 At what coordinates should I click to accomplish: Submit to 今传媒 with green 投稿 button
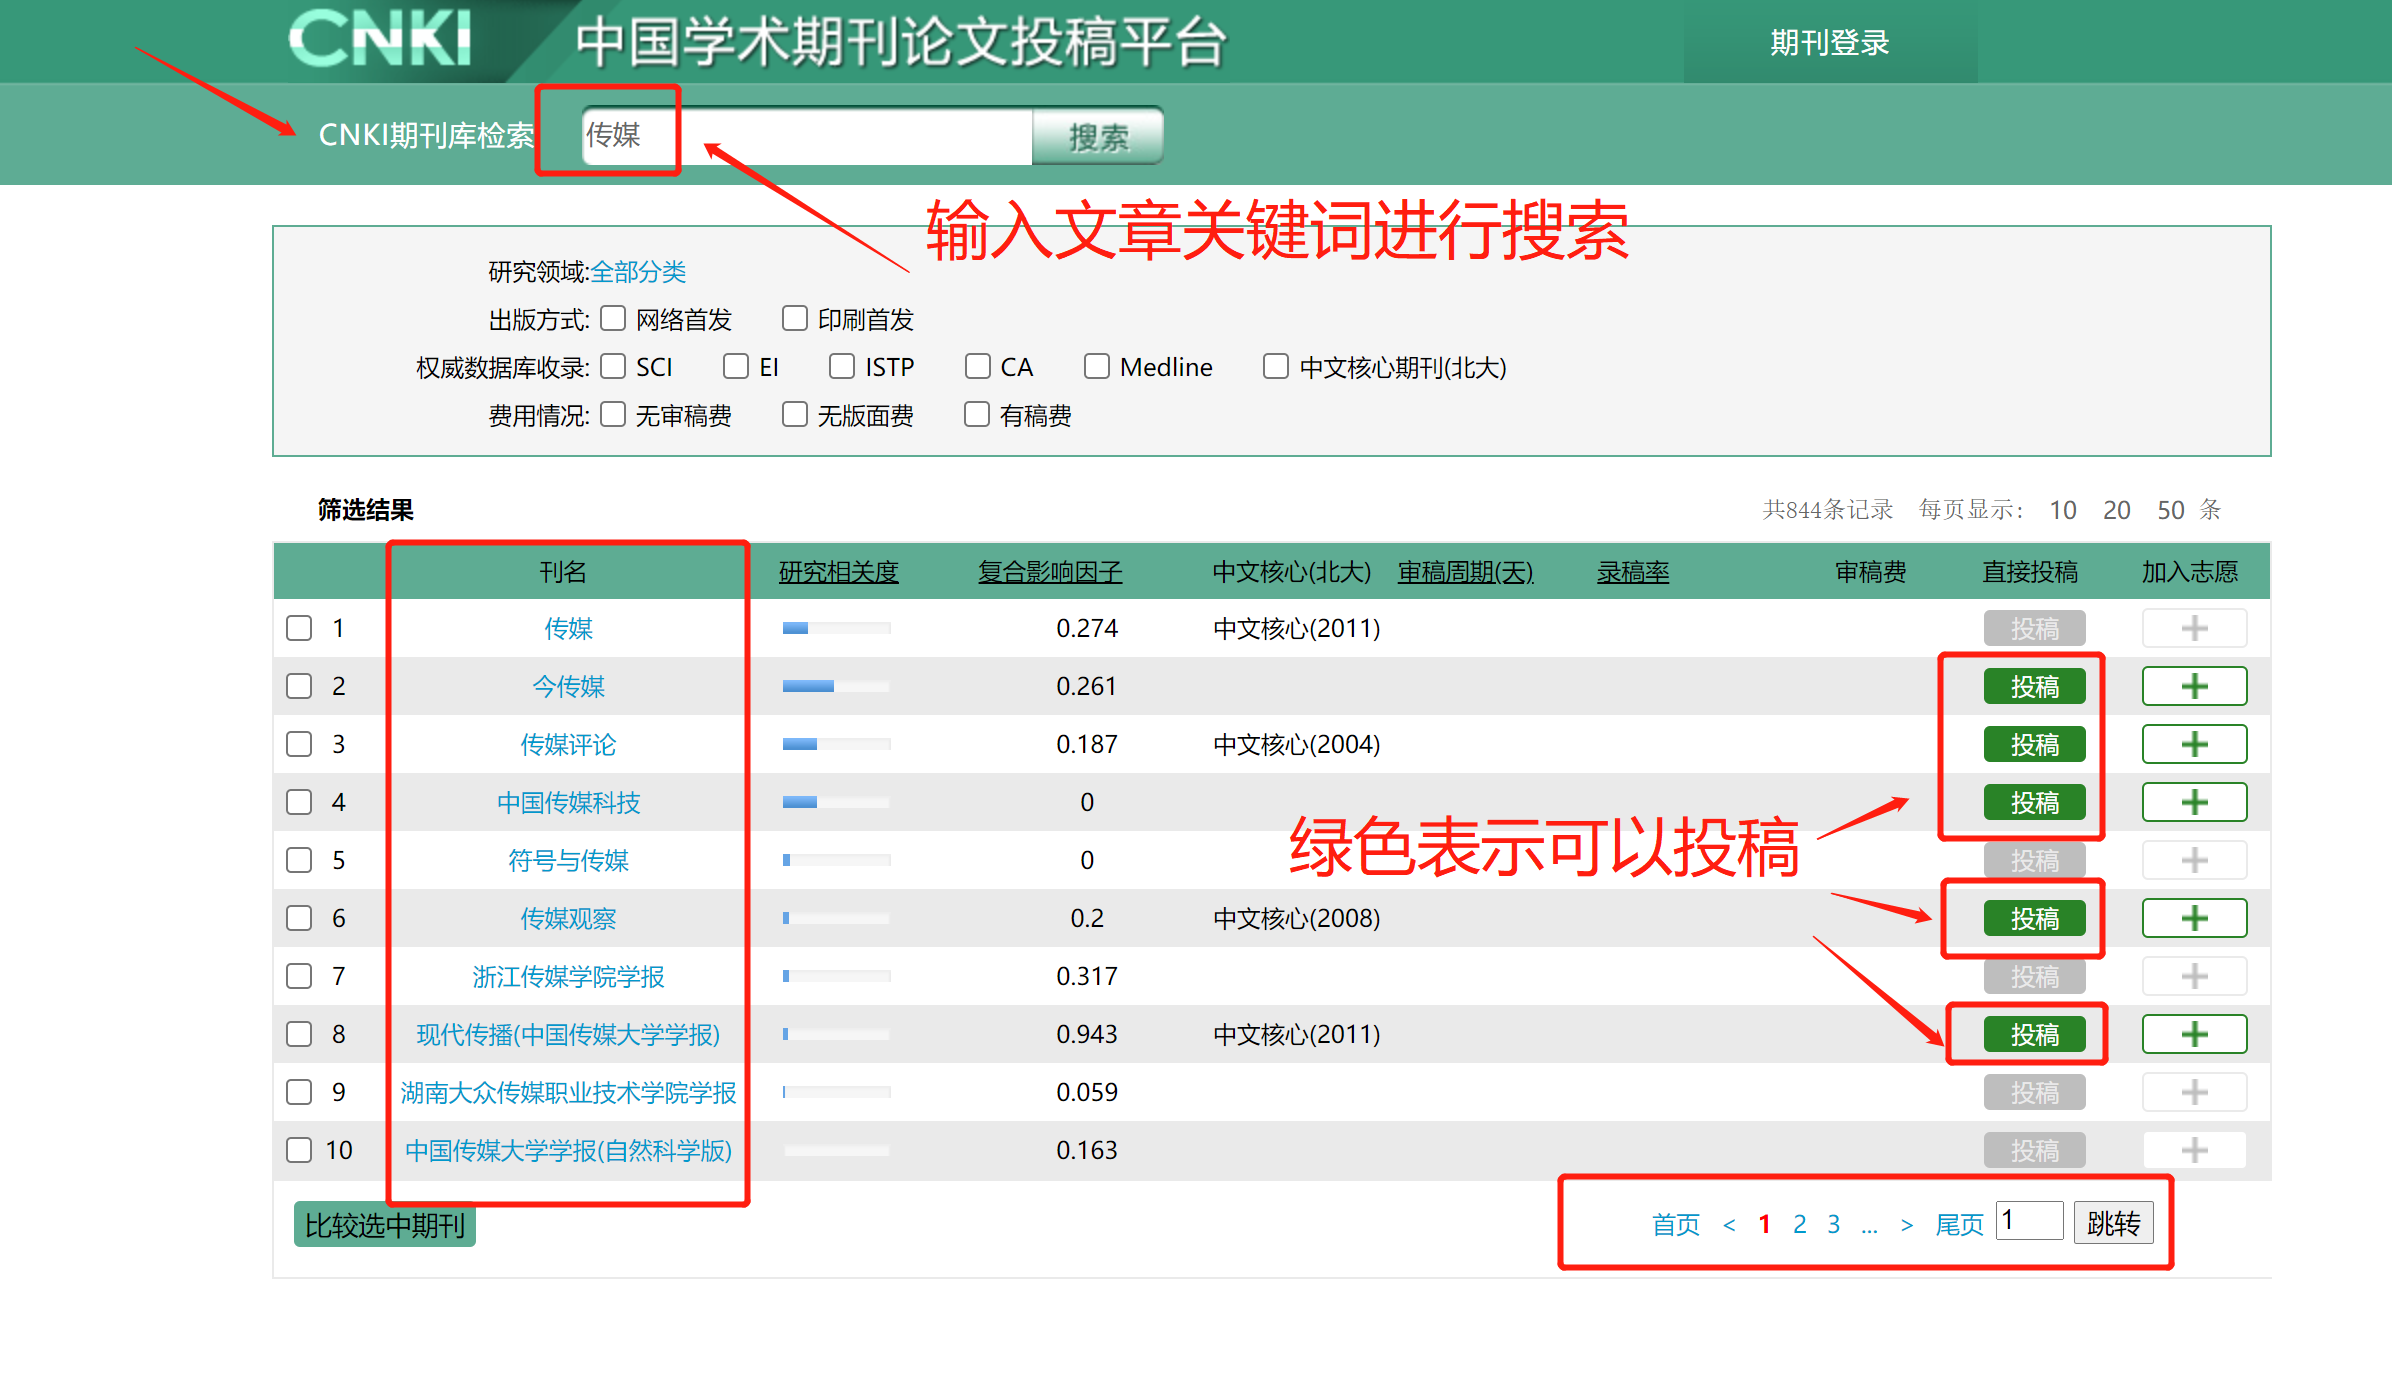(2035, 687)
